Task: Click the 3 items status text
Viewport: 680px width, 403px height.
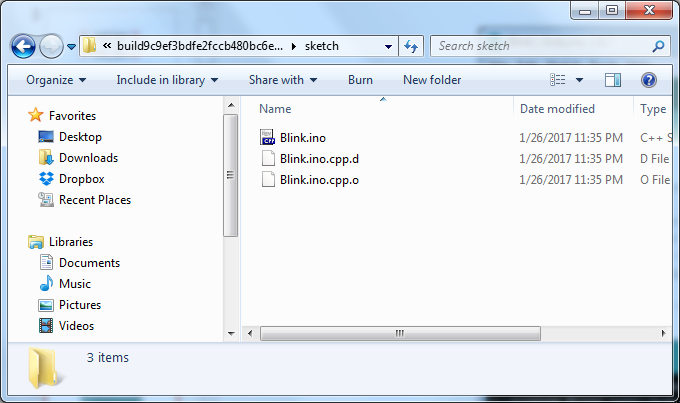Action: click(108, 357)
